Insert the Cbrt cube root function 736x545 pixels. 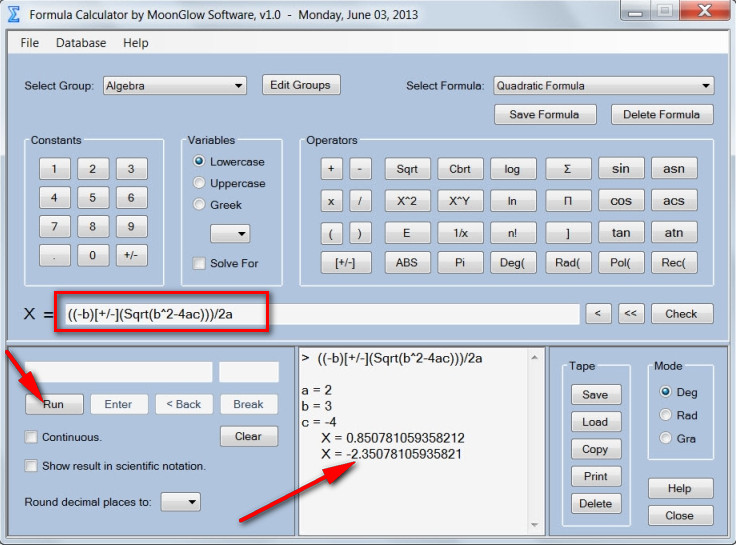click(460, 169)
